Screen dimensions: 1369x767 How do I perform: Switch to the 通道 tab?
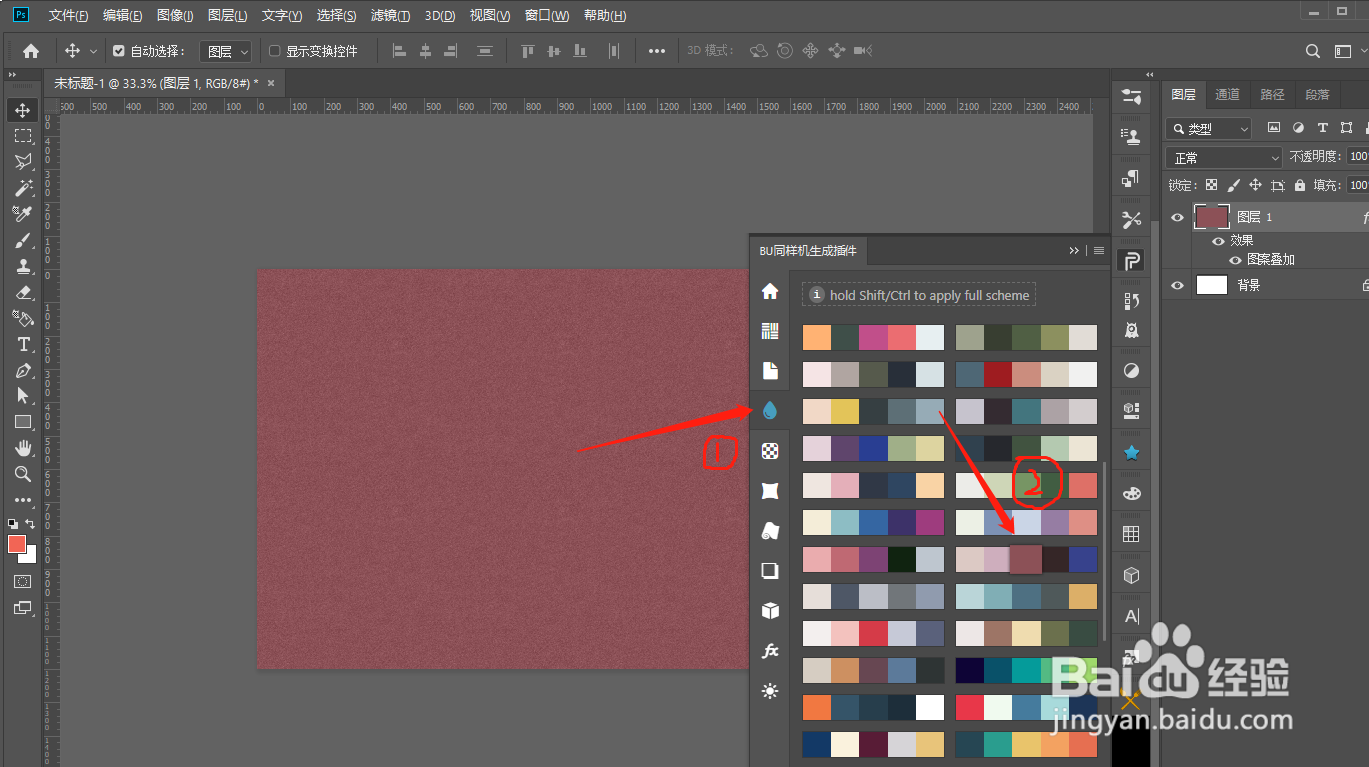[x=1228, y=94]
